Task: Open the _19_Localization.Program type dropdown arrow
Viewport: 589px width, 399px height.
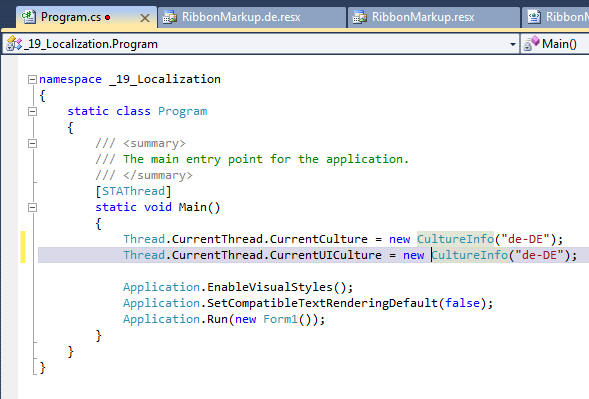Action: (512, 44)
